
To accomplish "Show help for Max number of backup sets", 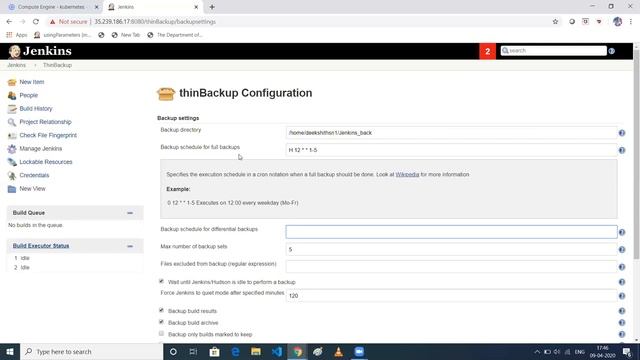I will [x=622, y=249].
